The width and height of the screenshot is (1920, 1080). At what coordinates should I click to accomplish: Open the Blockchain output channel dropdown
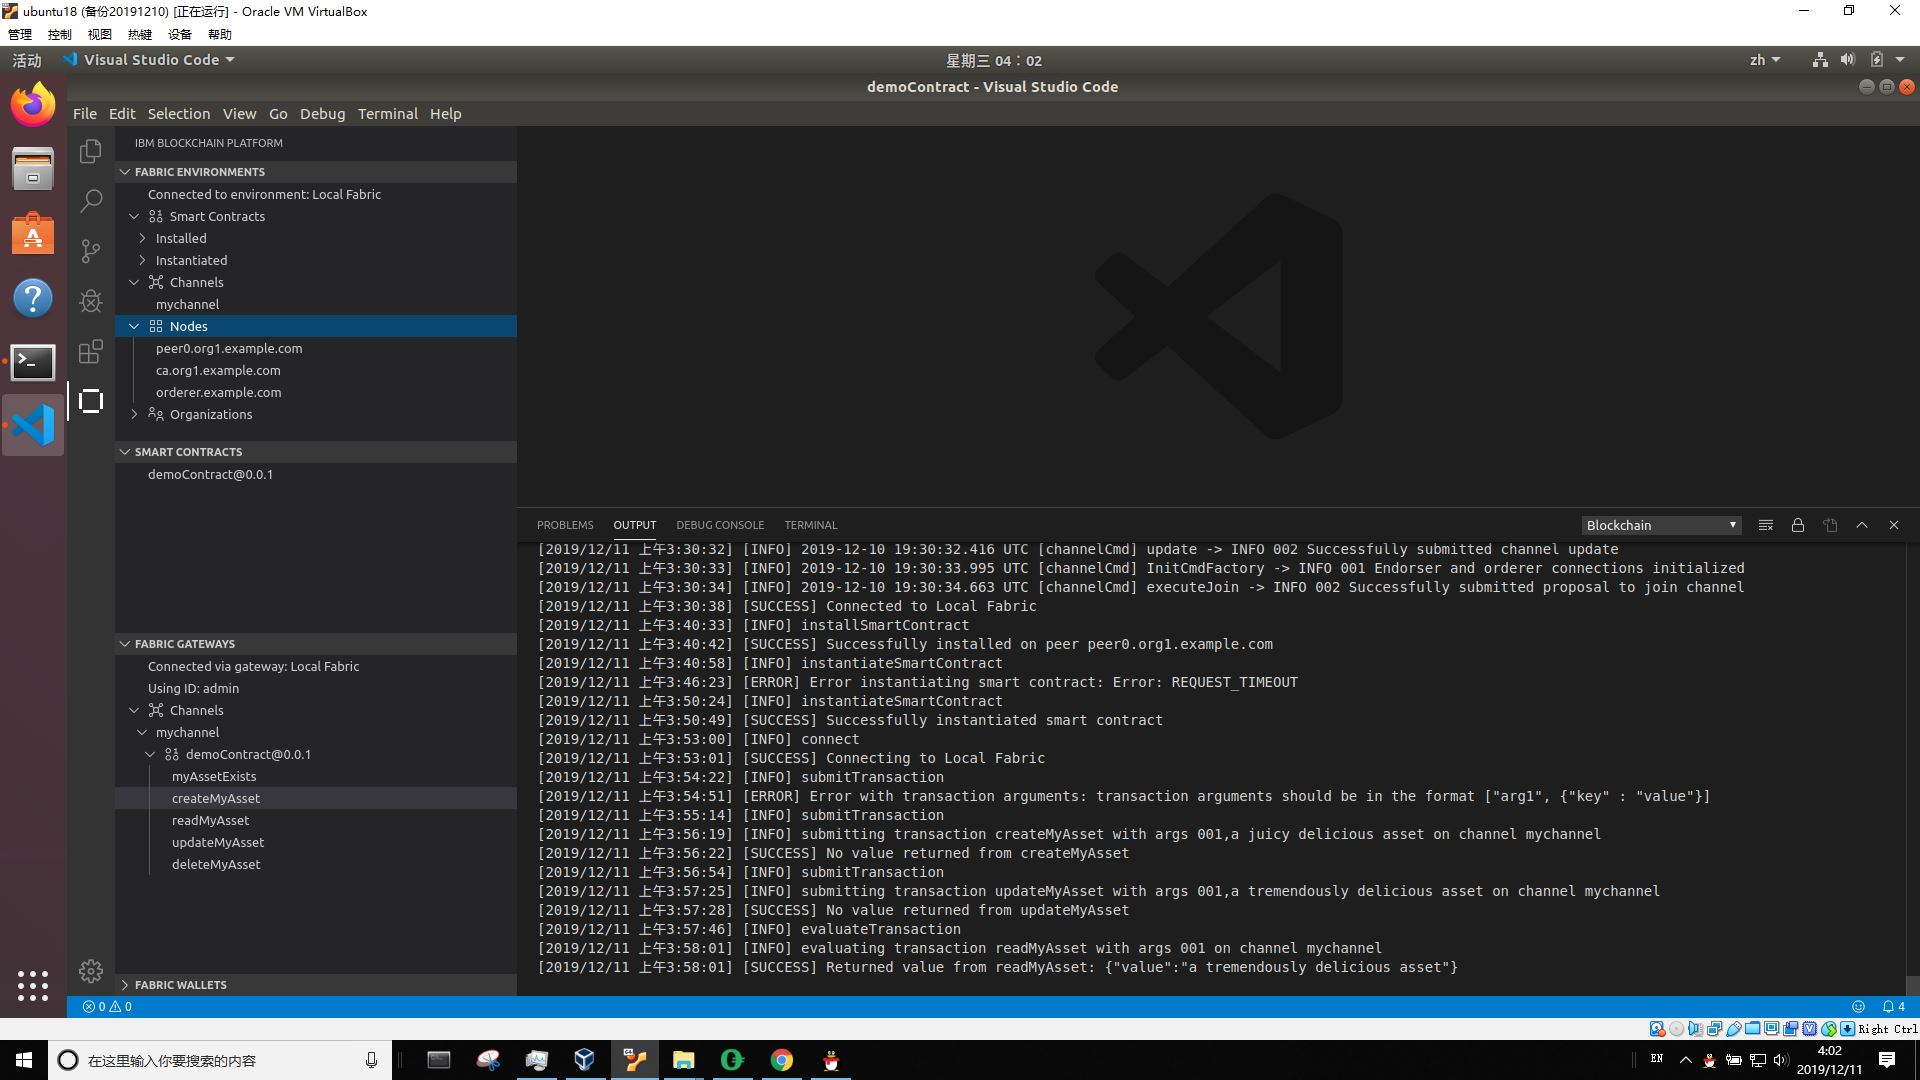coord(1660,524)
